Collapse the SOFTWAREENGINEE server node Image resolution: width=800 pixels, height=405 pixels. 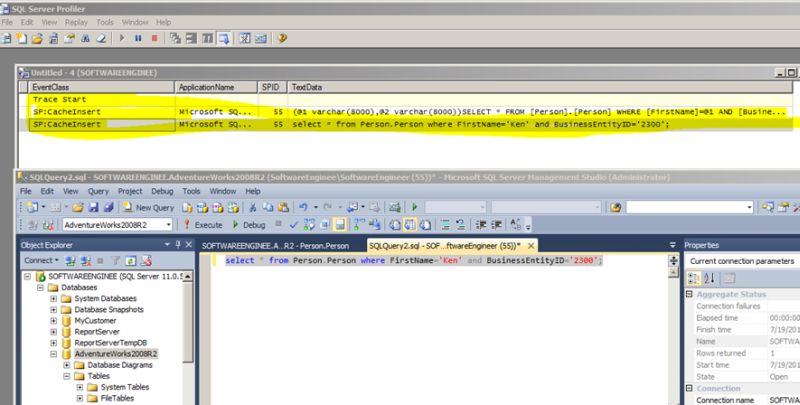(28, 276)
